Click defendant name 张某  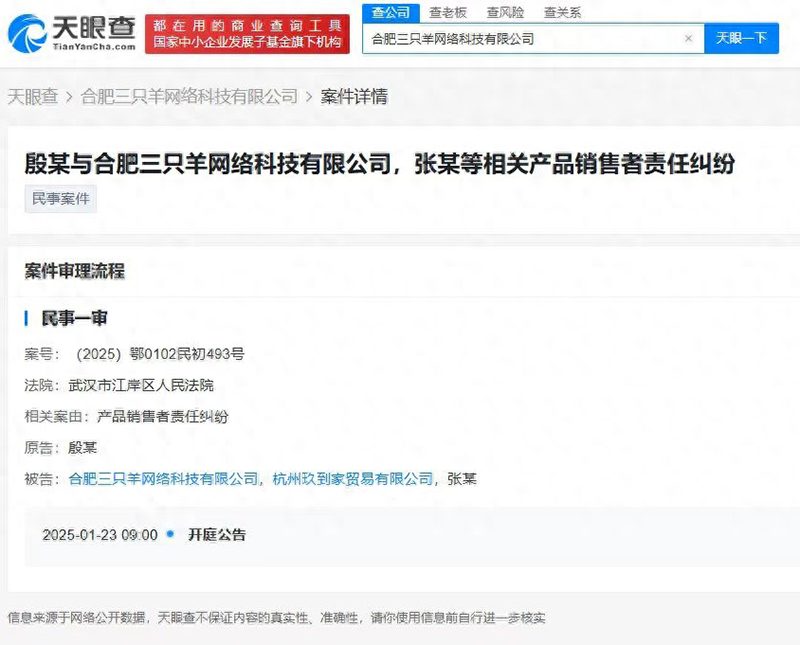(462, 479)
